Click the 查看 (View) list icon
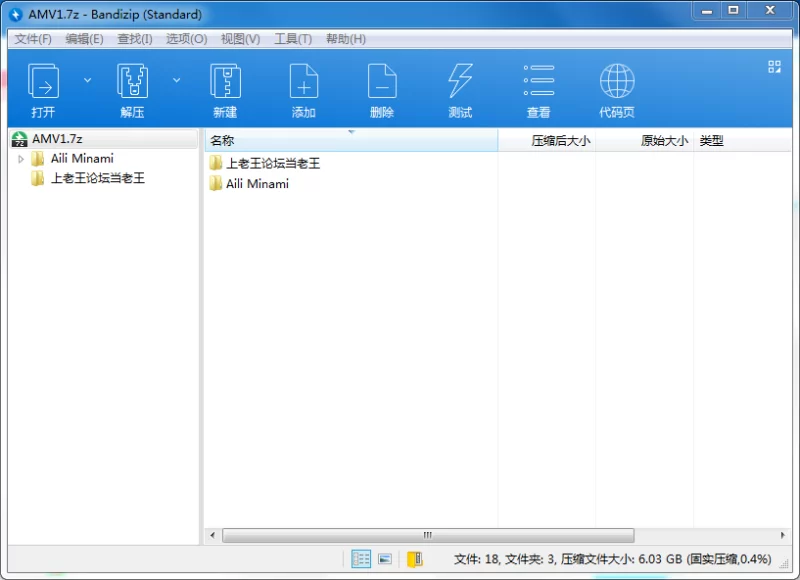This screenshot has height=580, width=800. point(539,81)
